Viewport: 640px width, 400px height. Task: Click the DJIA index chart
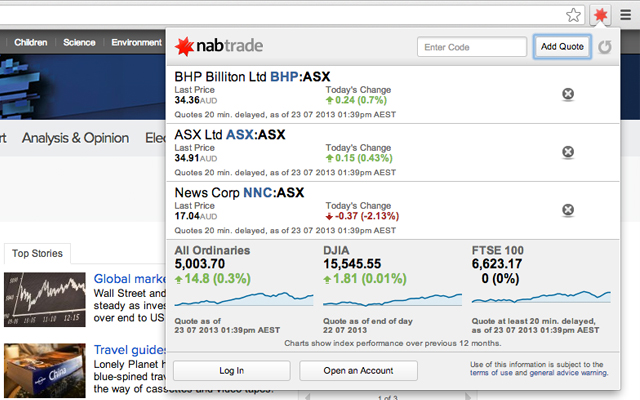tap(392, 300)
